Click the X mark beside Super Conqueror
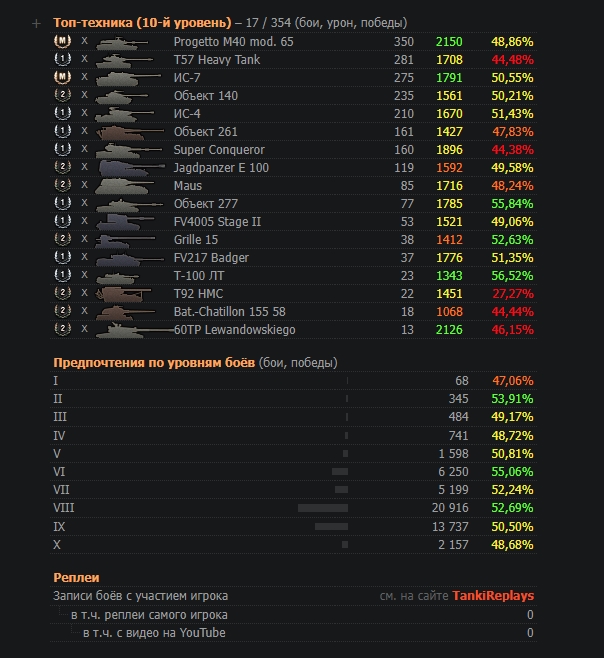The width and height of the screenshot is (604, 658). [x=84, y=150]
